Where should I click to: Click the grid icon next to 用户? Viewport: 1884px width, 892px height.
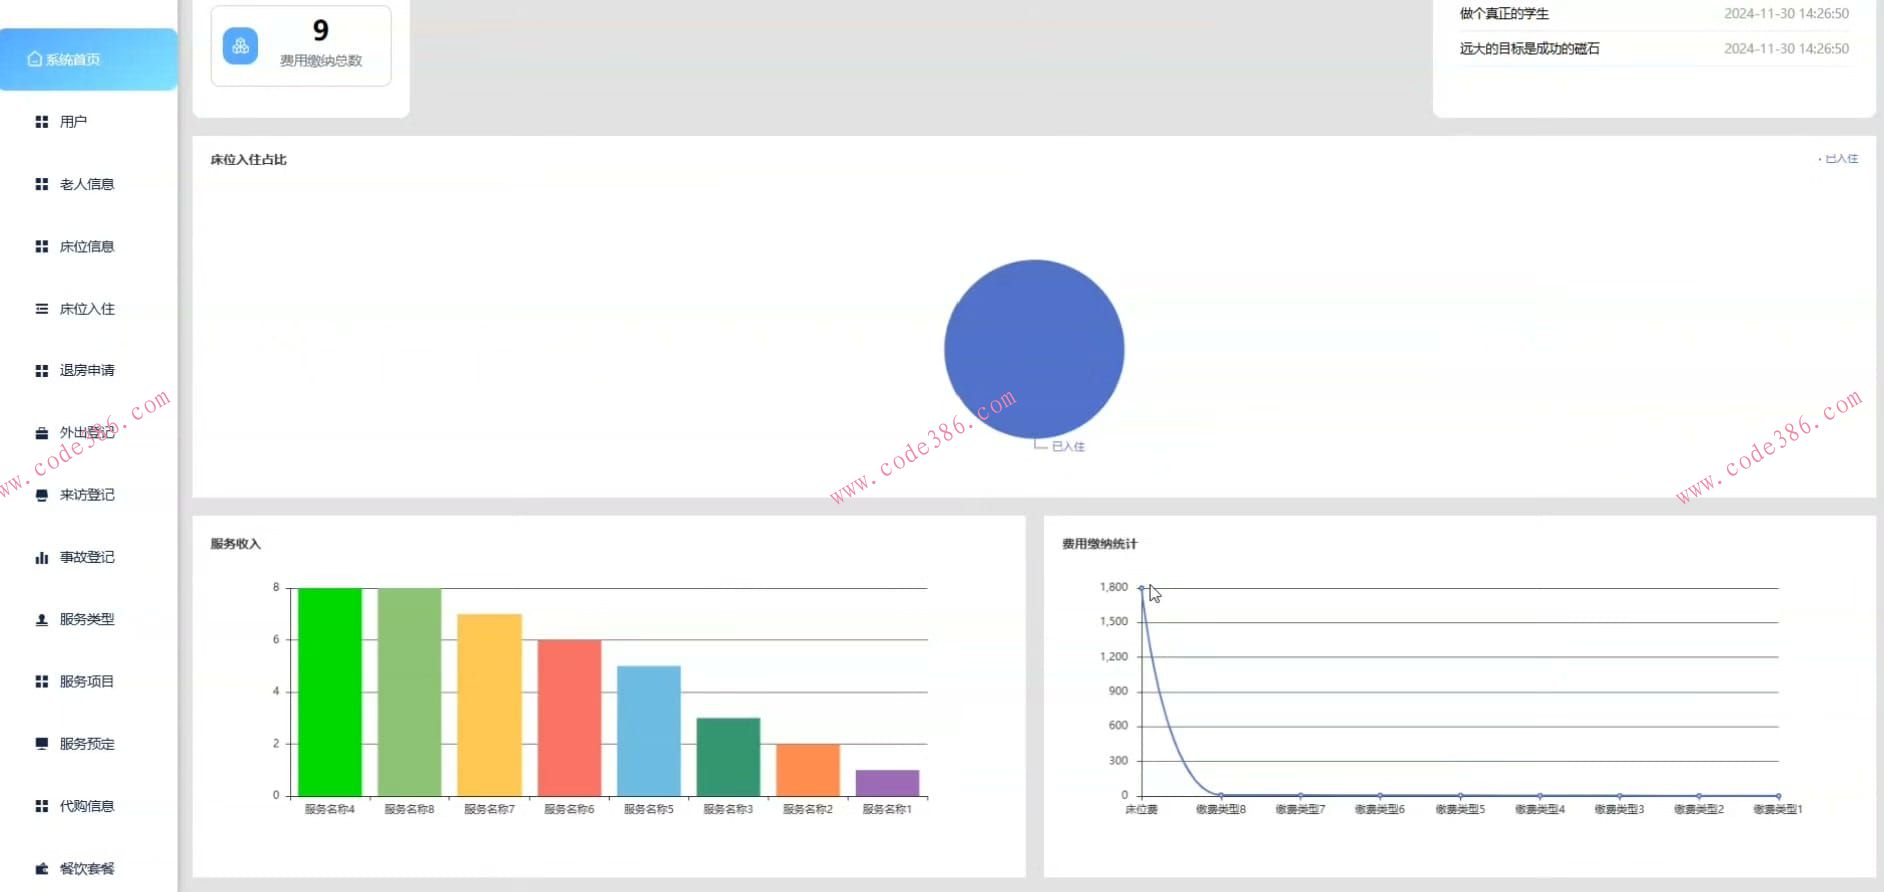[42, 122]
